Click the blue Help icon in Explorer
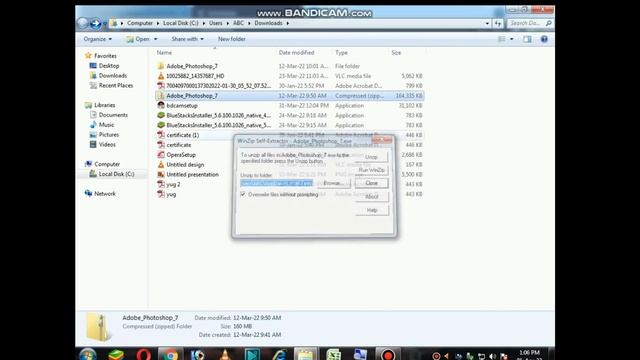The image size is (640, 360). 544,39
